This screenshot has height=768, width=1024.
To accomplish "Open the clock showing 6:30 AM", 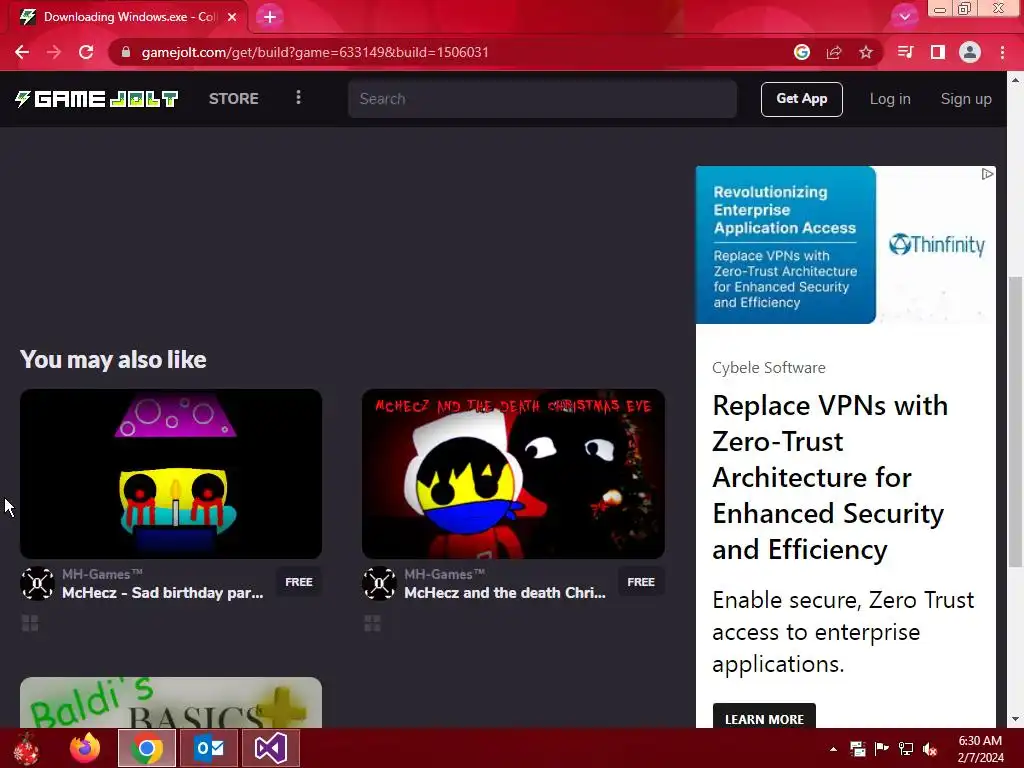I will [980, 749].
